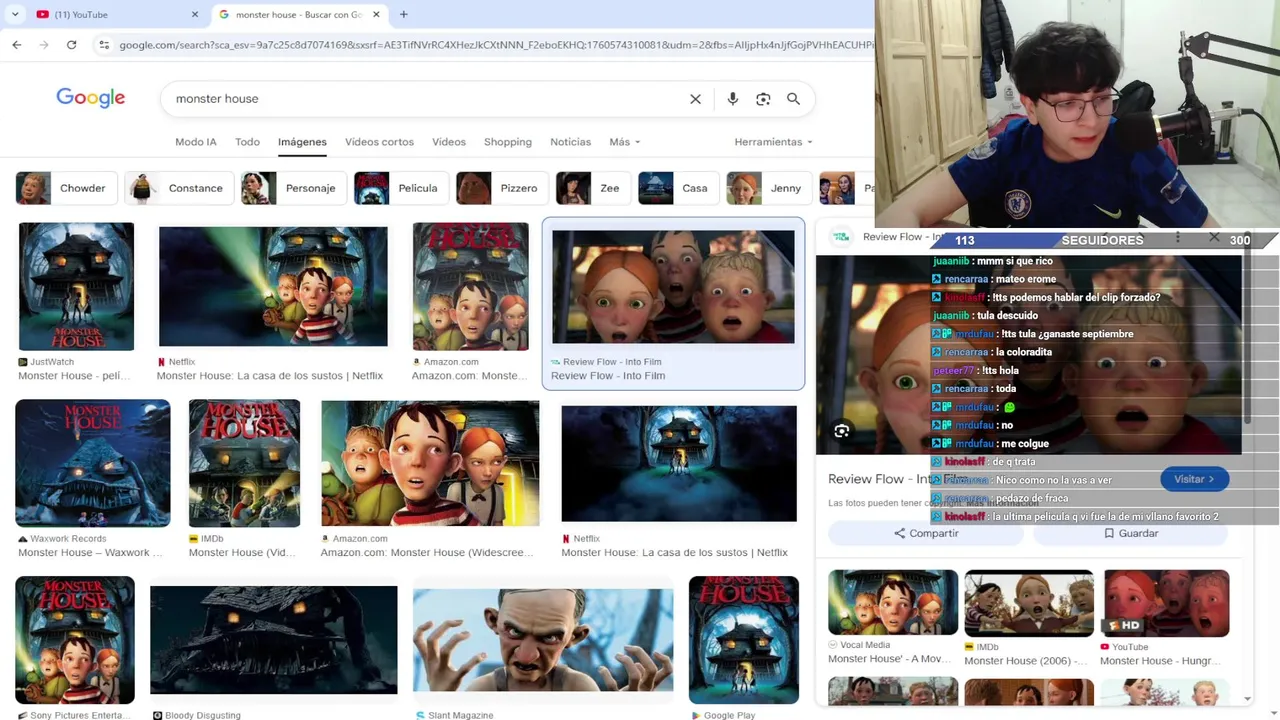Close the YouTube tab

tap(195, 14)
